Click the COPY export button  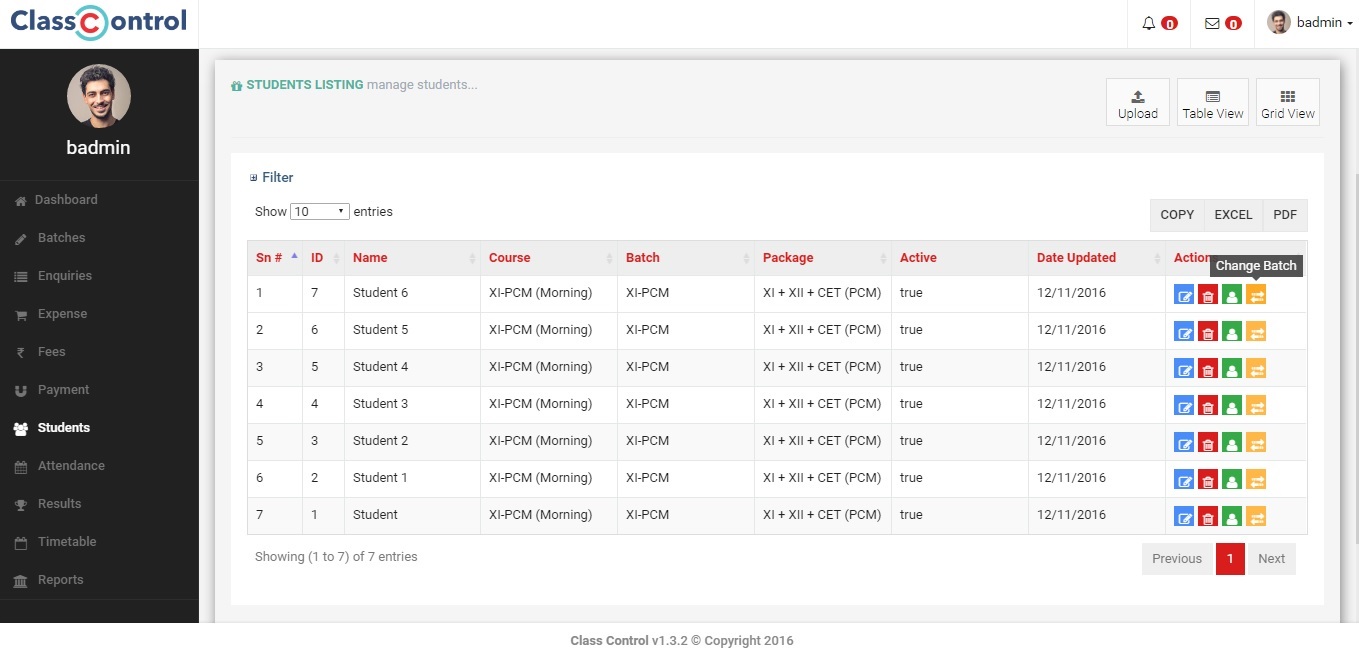coord(1177,215)
